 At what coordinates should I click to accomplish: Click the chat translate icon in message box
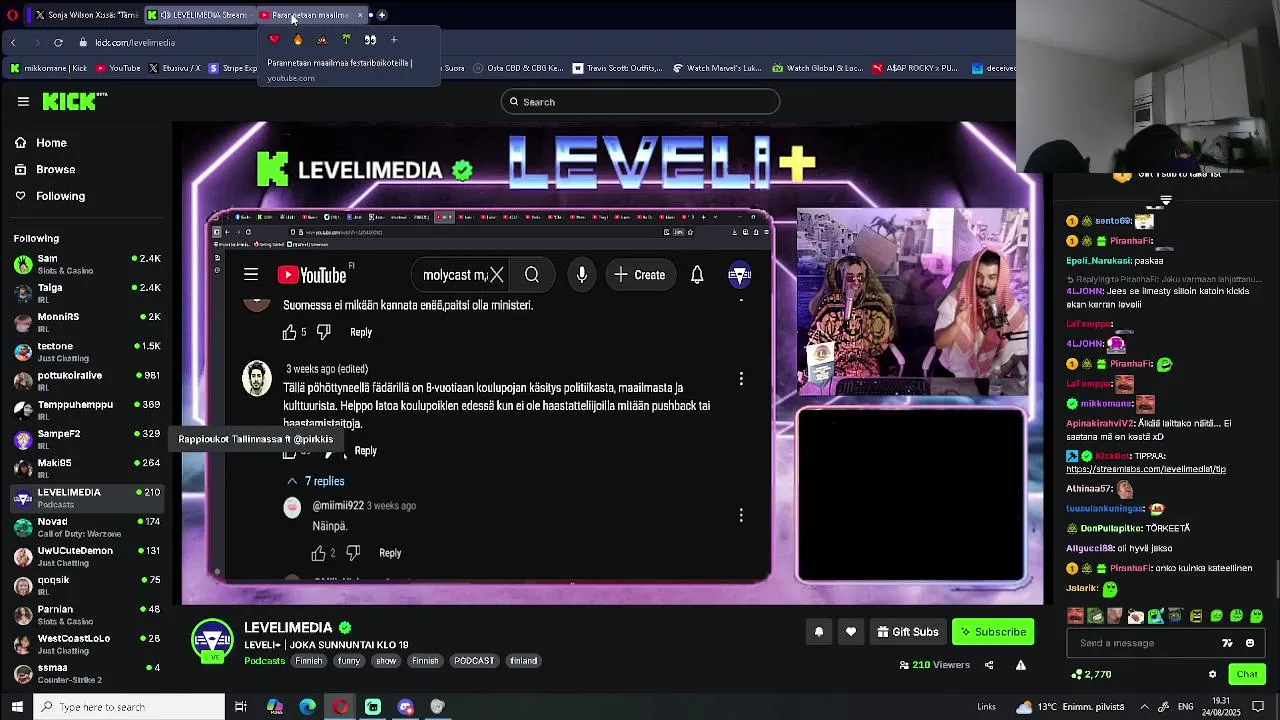point(1227,643)
